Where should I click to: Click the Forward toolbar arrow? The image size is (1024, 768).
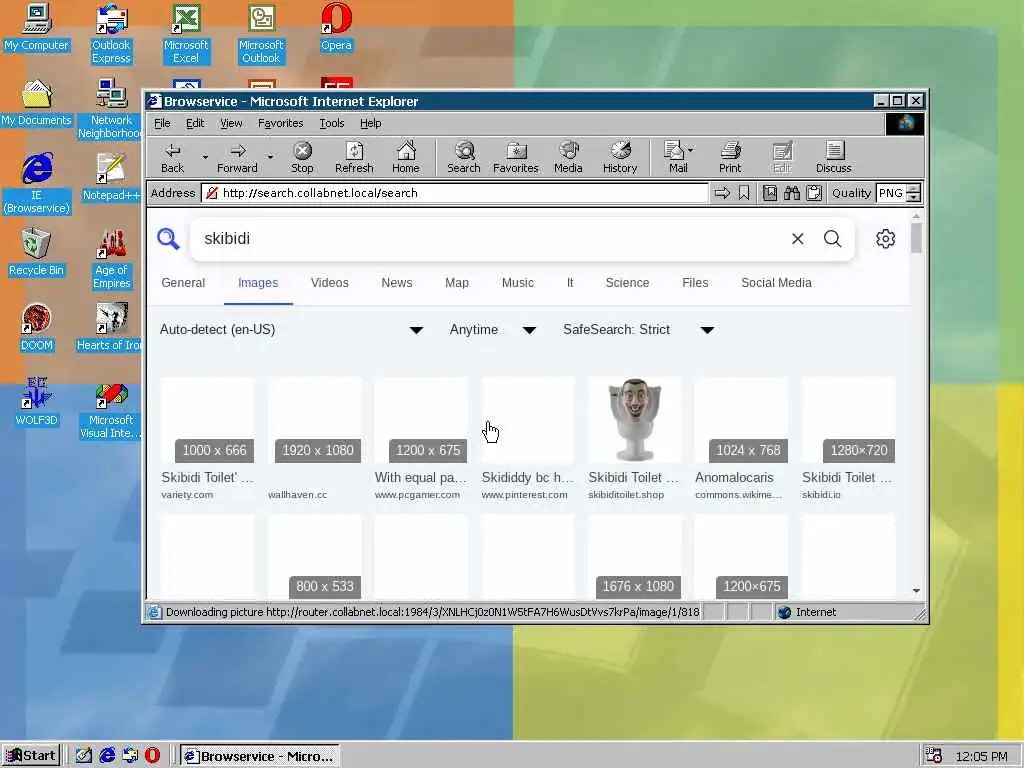point(237,157)
